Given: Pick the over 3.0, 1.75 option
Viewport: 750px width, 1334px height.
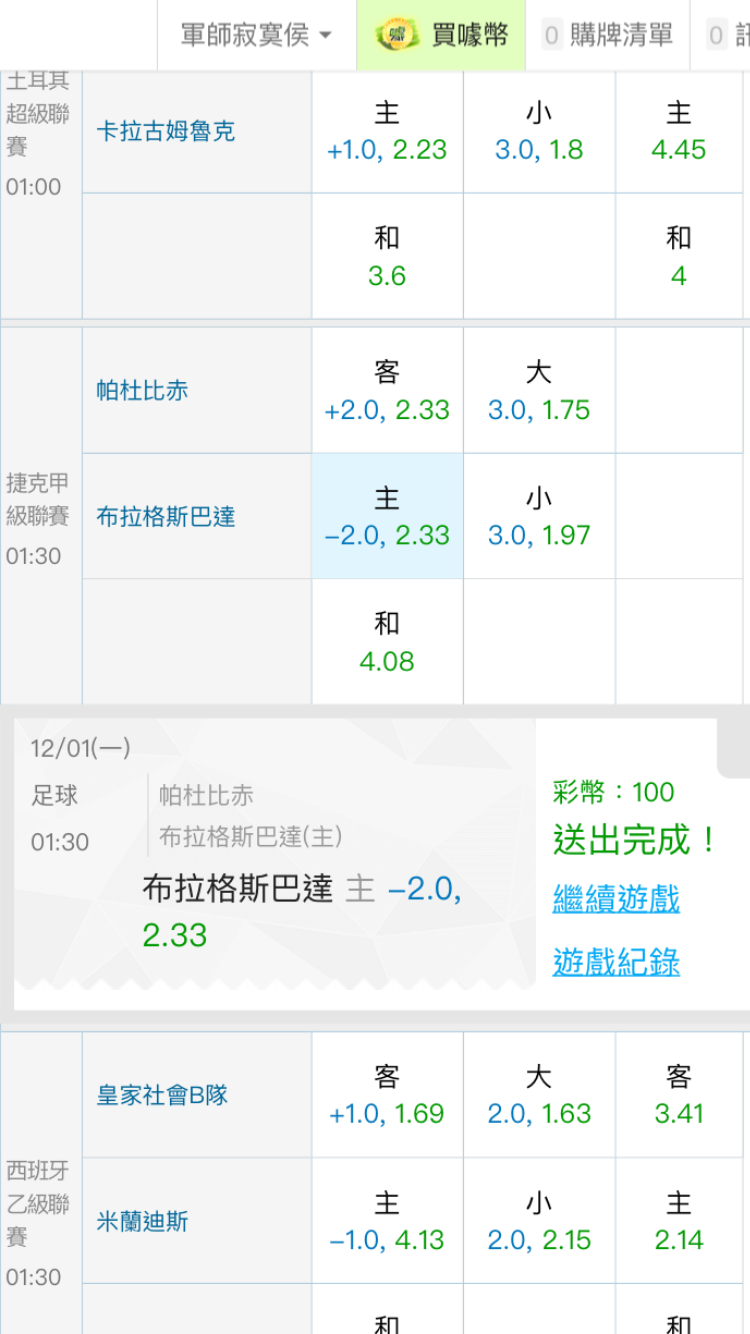Looking at the screenshot, I should click(539, 391).
